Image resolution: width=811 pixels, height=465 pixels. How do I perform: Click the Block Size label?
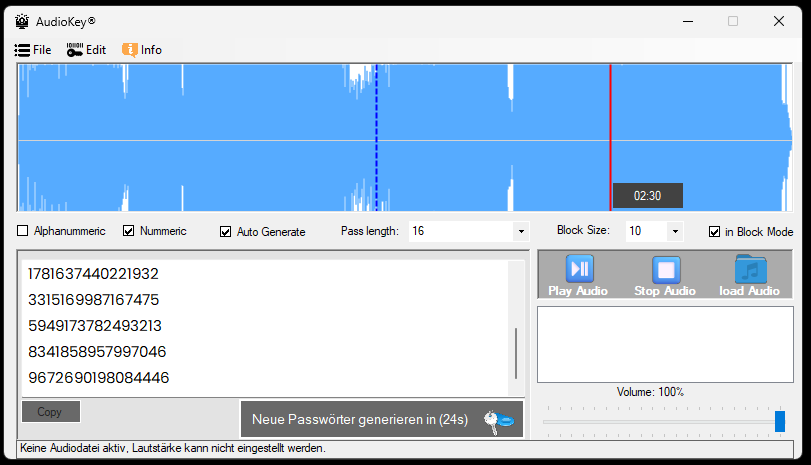(583, 230)
